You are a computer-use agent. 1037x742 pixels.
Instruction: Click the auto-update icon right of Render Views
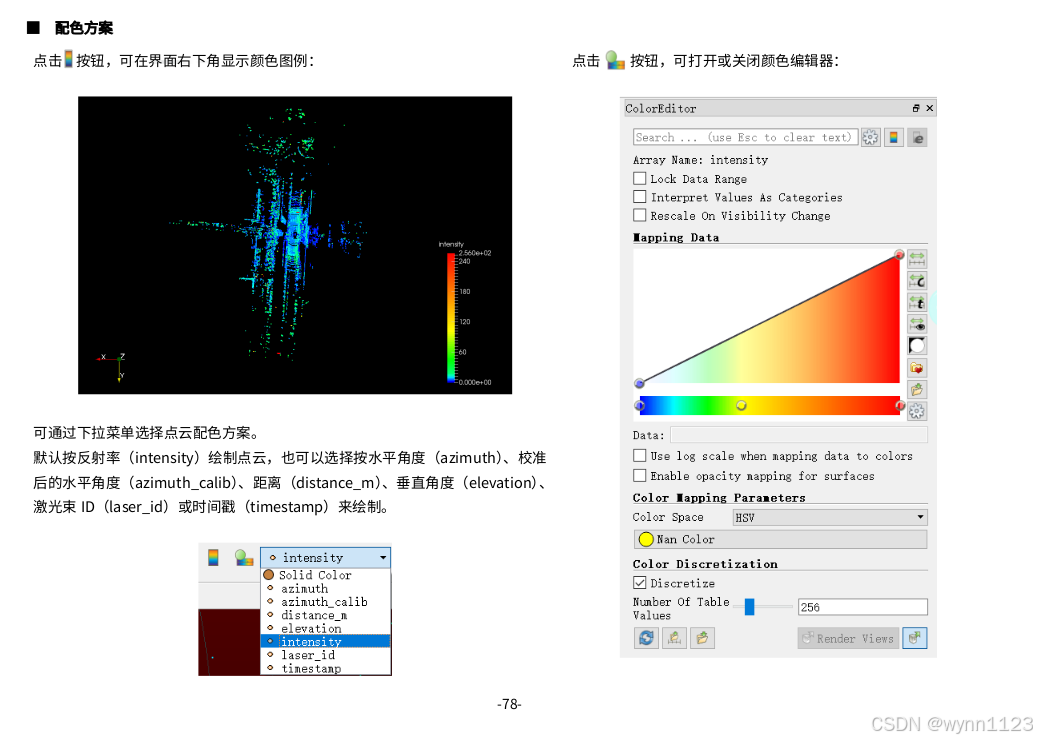click(x=915, y=638)
